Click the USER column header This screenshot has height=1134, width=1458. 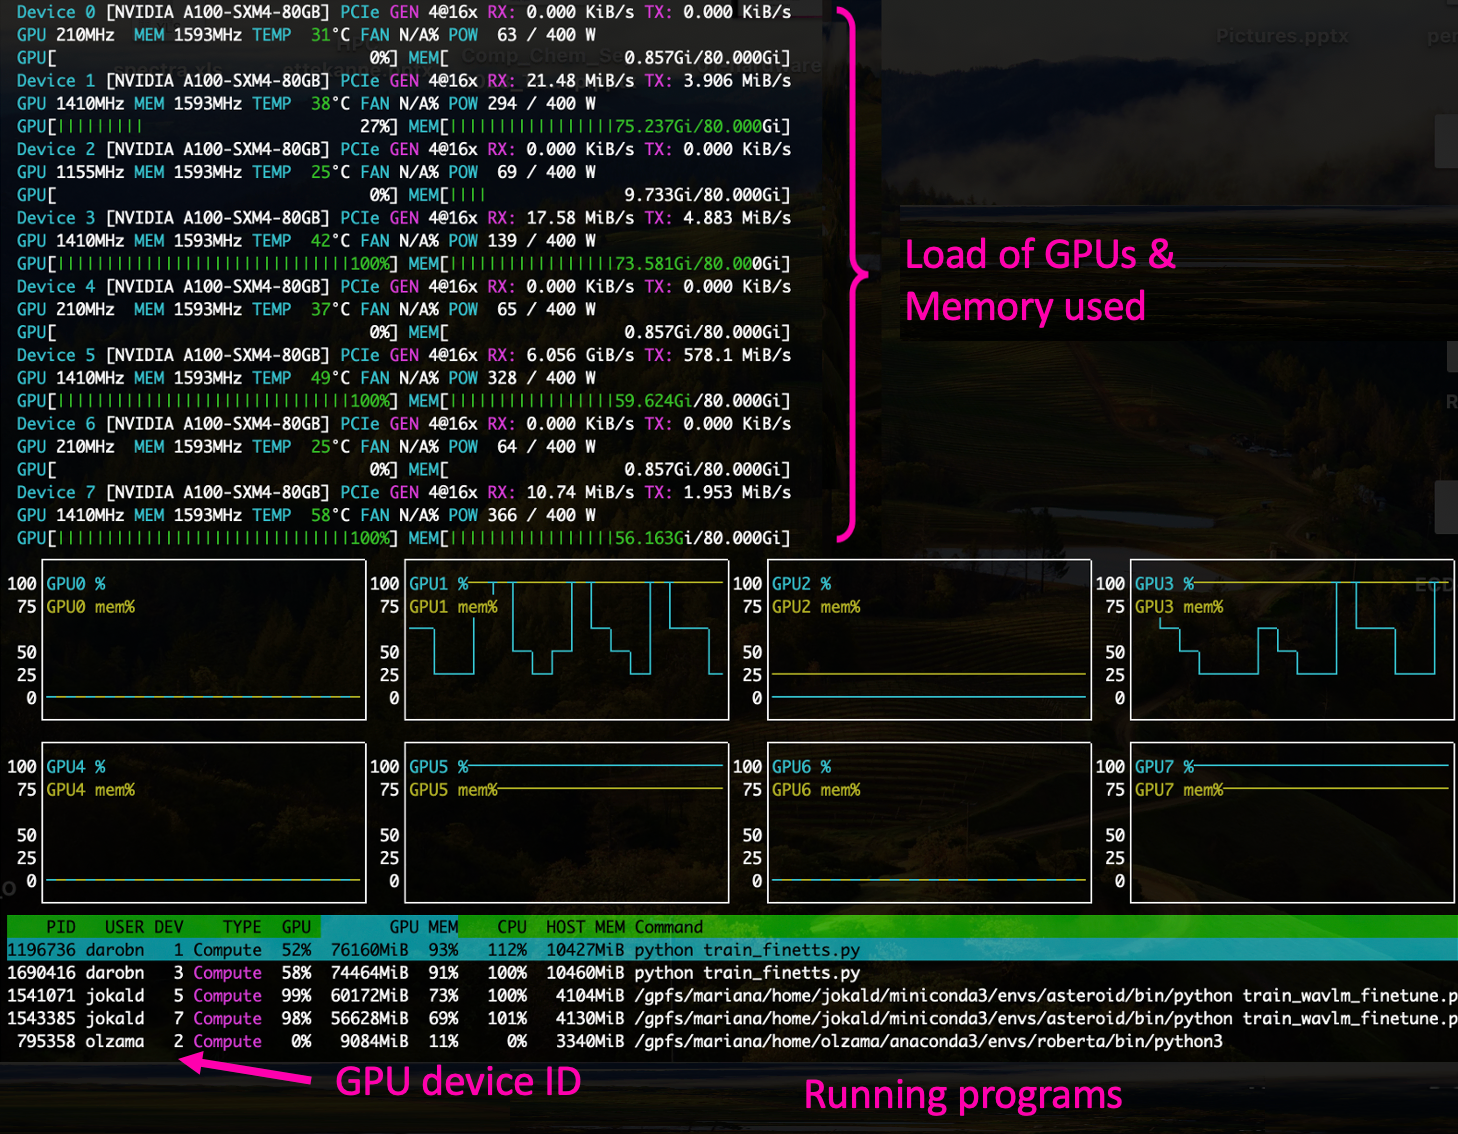(124, 927)
